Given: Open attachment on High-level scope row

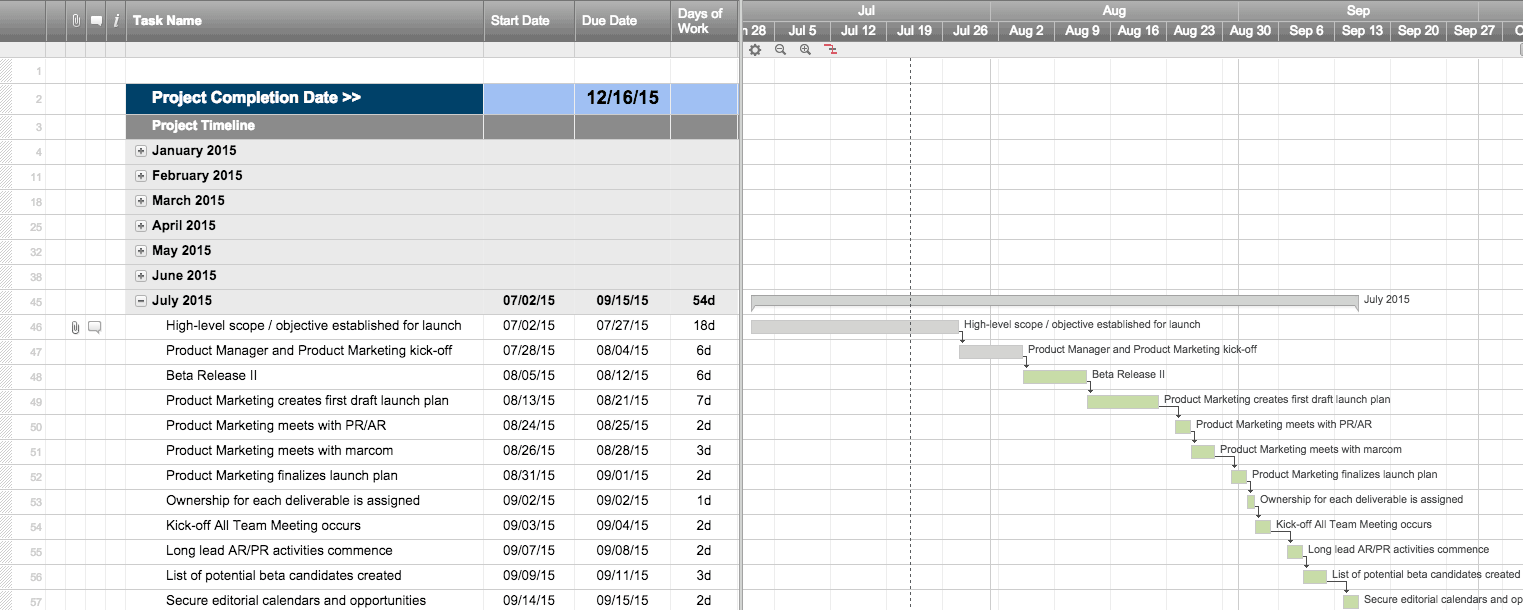Looking at the screenshot, I should pyautogui.click(x=75, y=327).
